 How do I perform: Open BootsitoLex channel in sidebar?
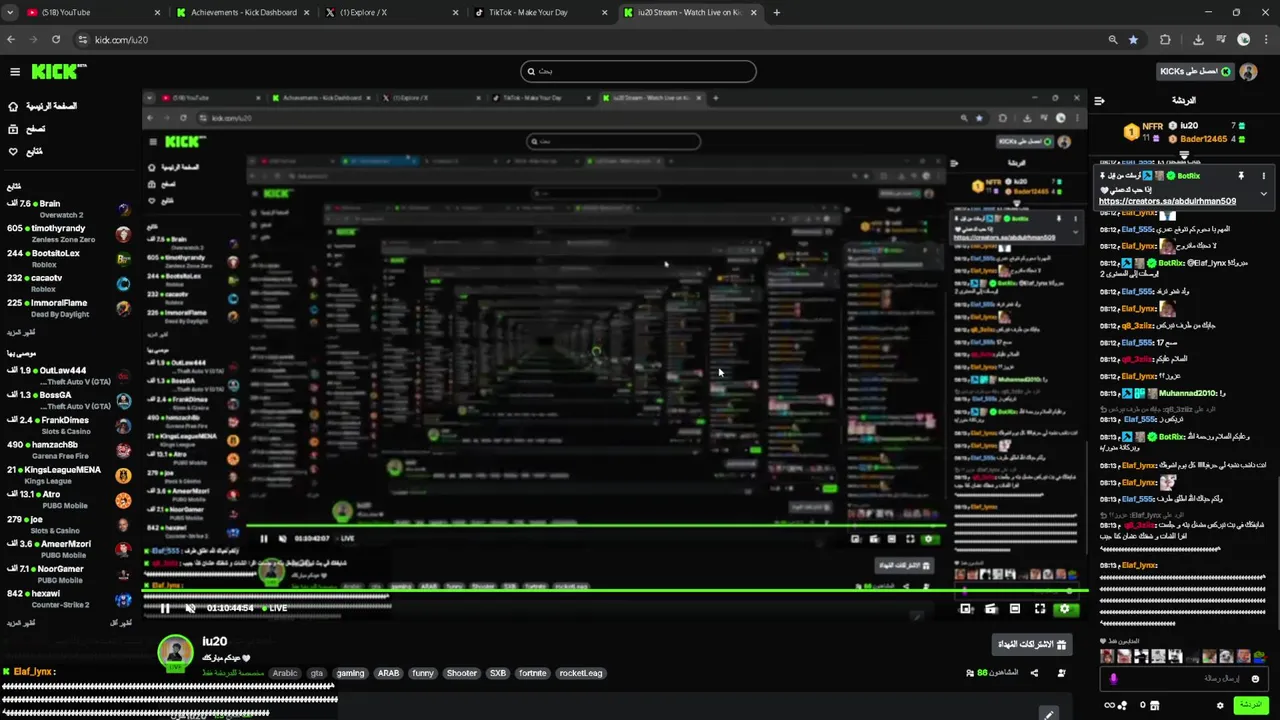pyautogui.click(x=68, y=258)
